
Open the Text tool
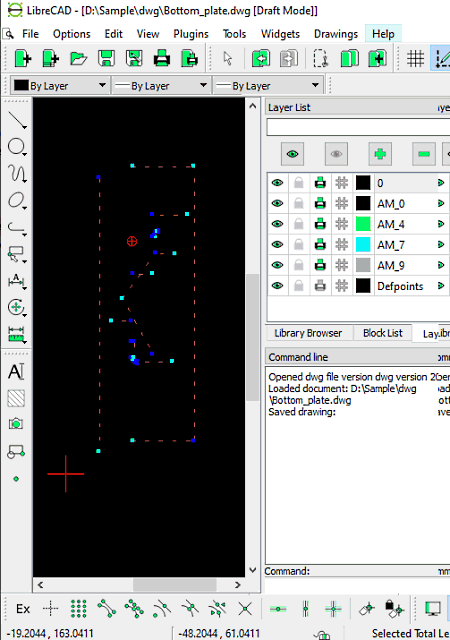(x=16, y=371)
